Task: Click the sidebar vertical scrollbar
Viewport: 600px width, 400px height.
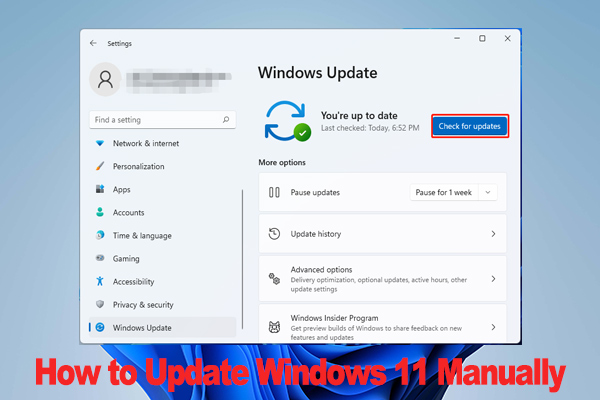Action: click(242, 259)
